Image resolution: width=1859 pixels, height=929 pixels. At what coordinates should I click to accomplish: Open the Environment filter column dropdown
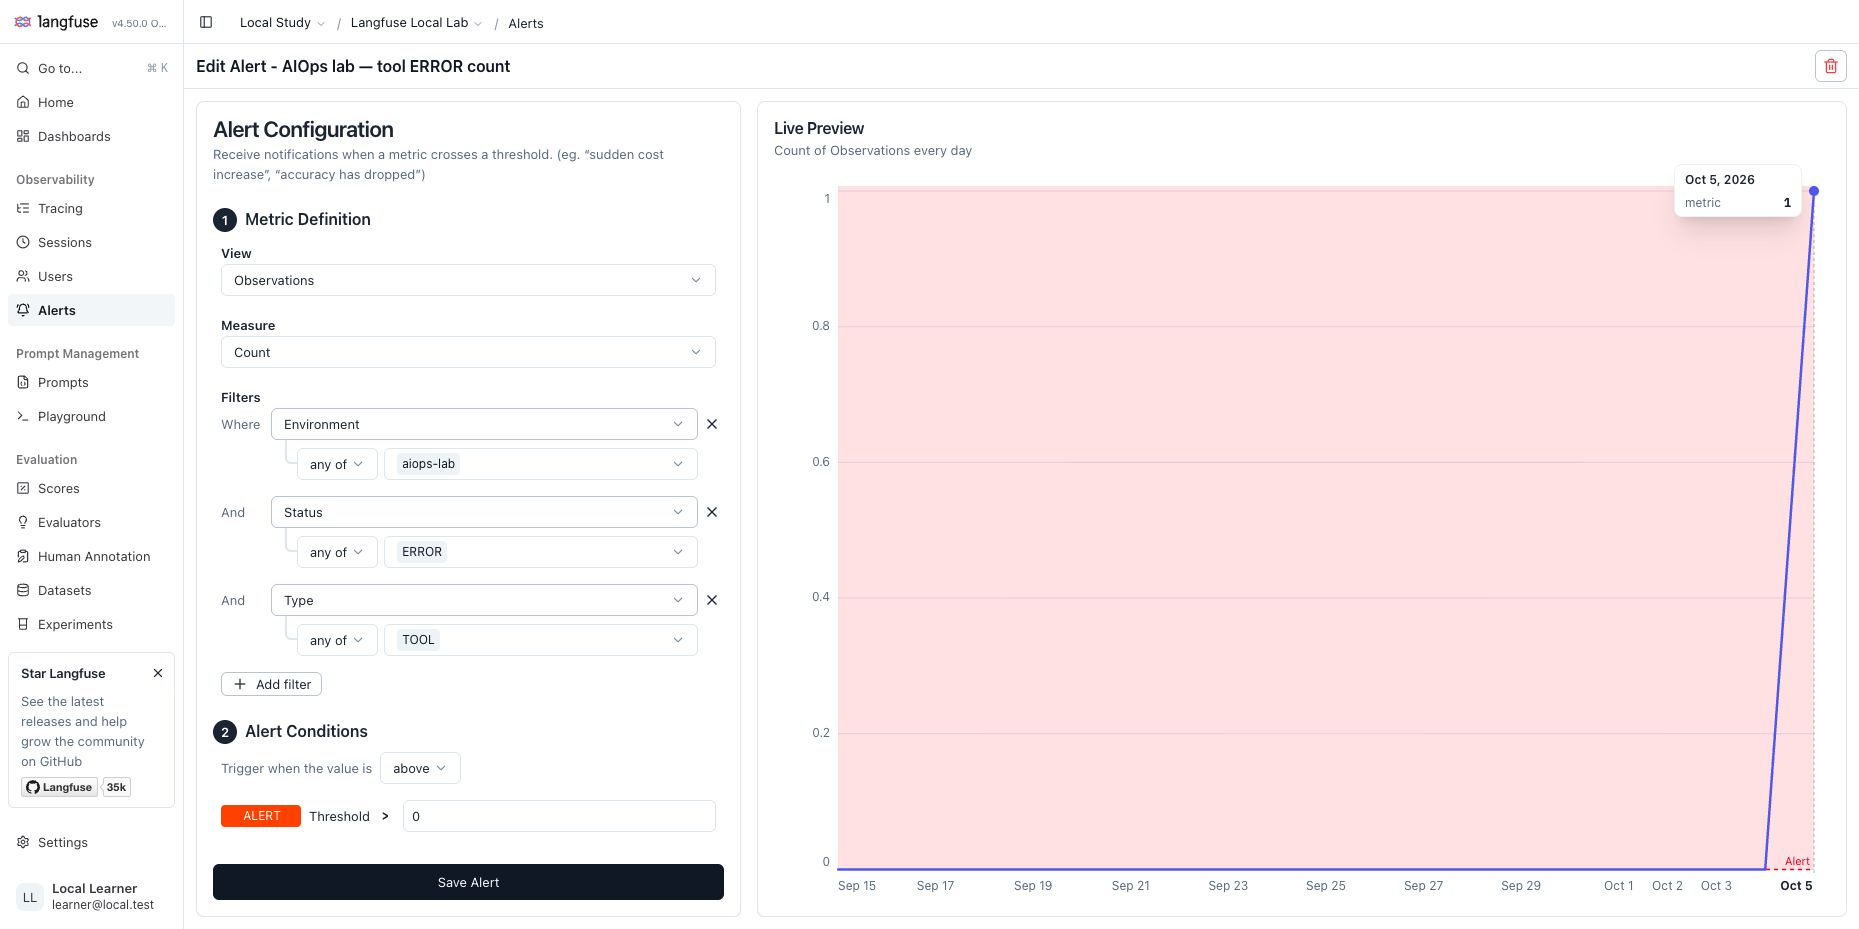[484, 424]
